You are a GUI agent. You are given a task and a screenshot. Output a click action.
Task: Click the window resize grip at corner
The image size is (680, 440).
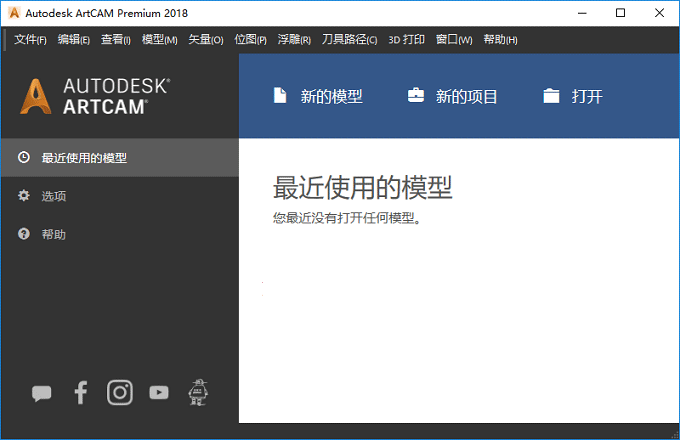(x=675, y=435)
